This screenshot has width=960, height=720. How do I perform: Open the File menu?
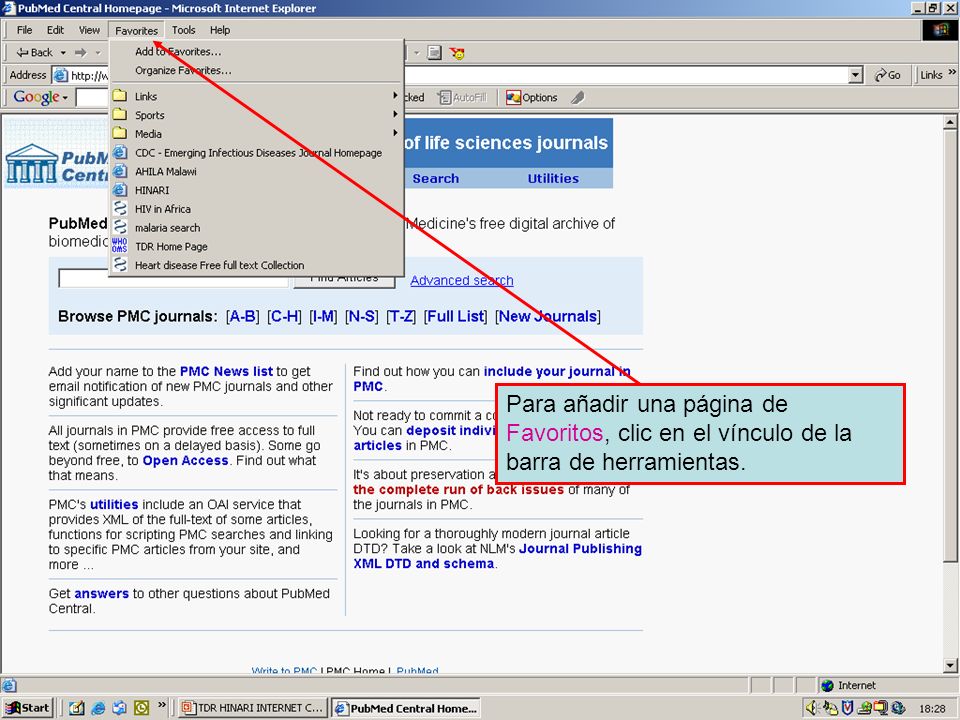point(24,30)
